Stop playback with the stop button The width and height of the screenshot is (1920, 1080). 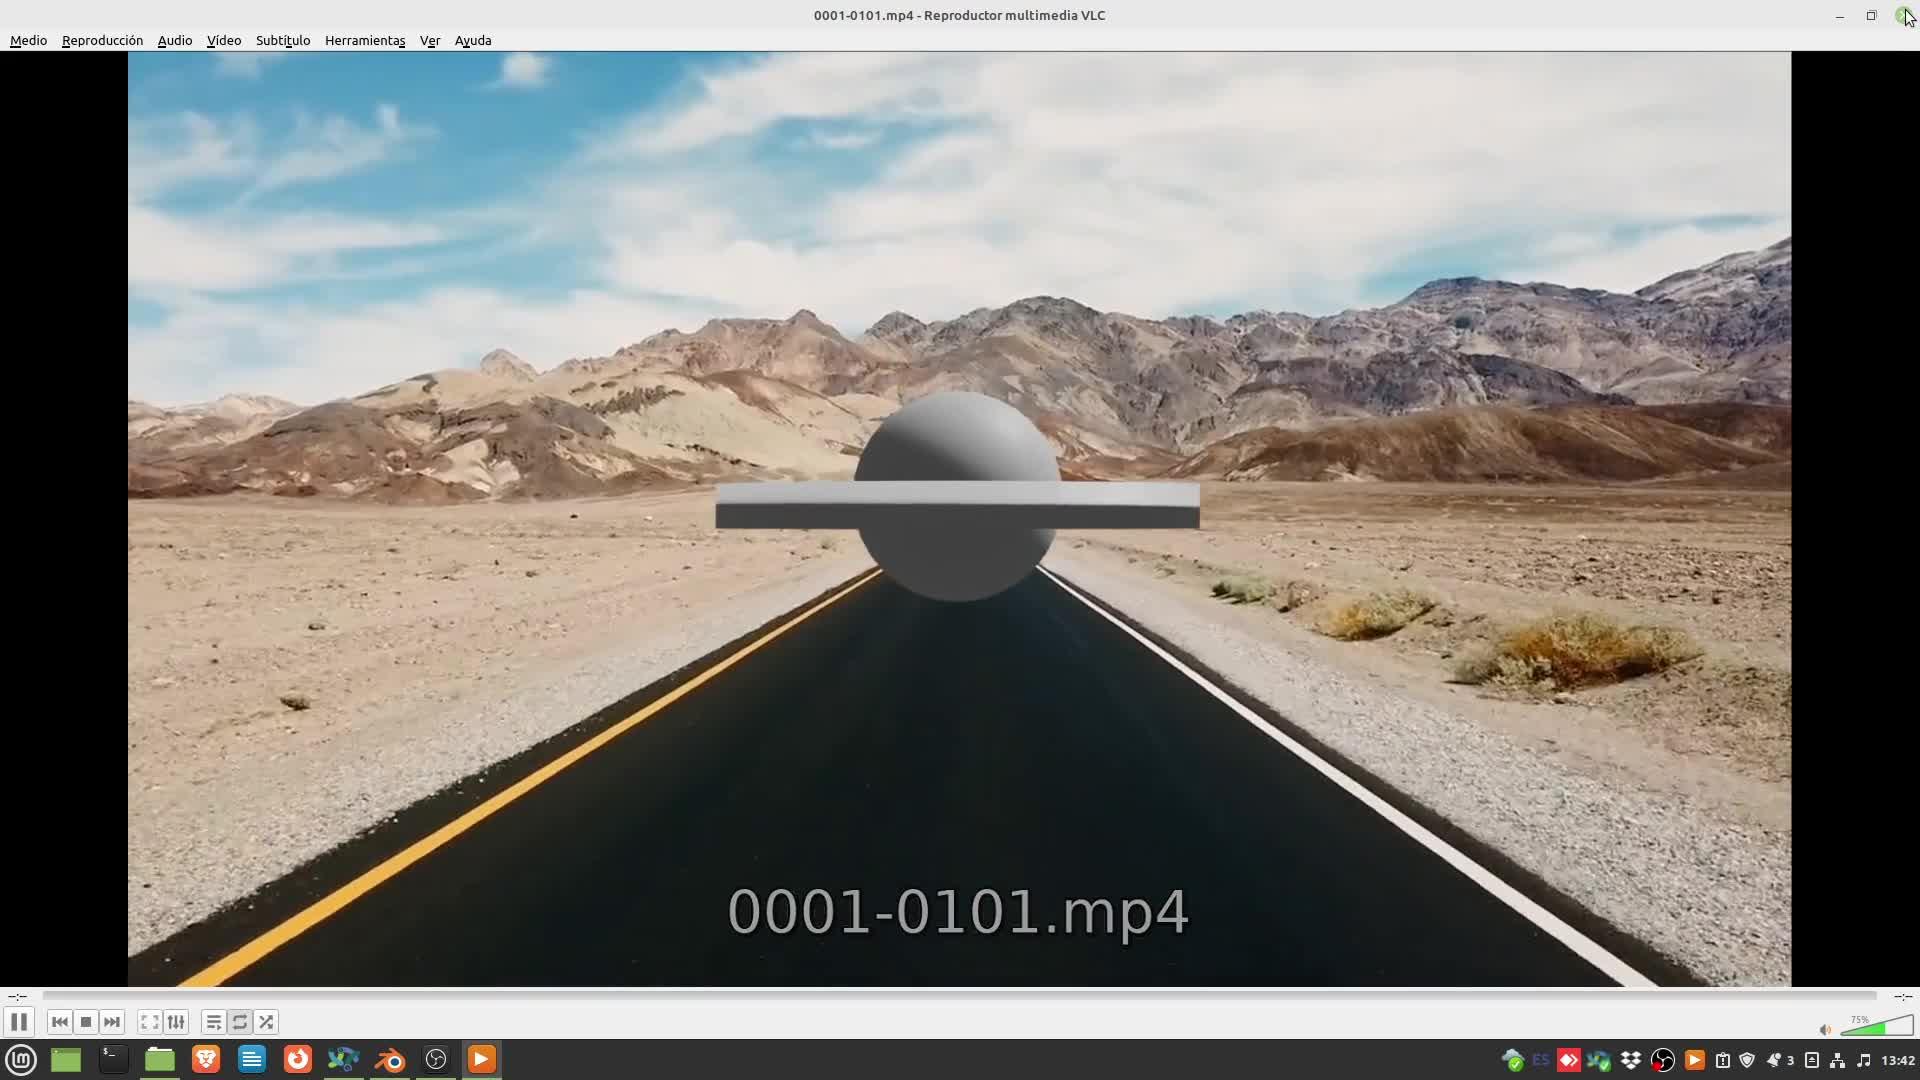click(x=86, y=1022)
